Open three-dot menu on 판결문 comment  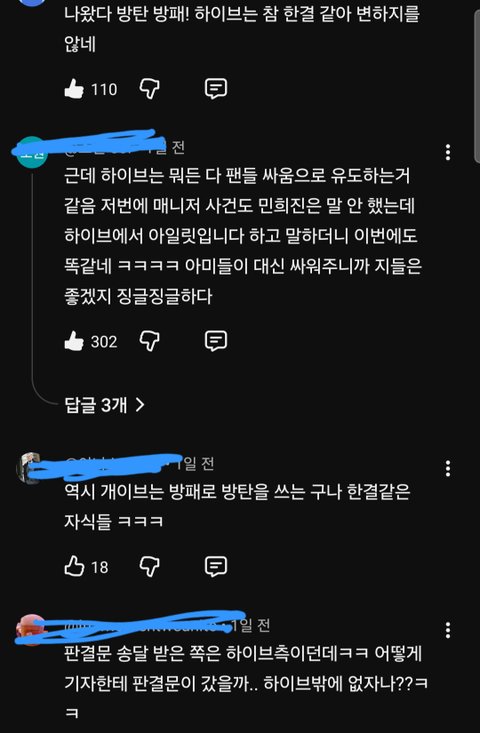click(448, 630)
